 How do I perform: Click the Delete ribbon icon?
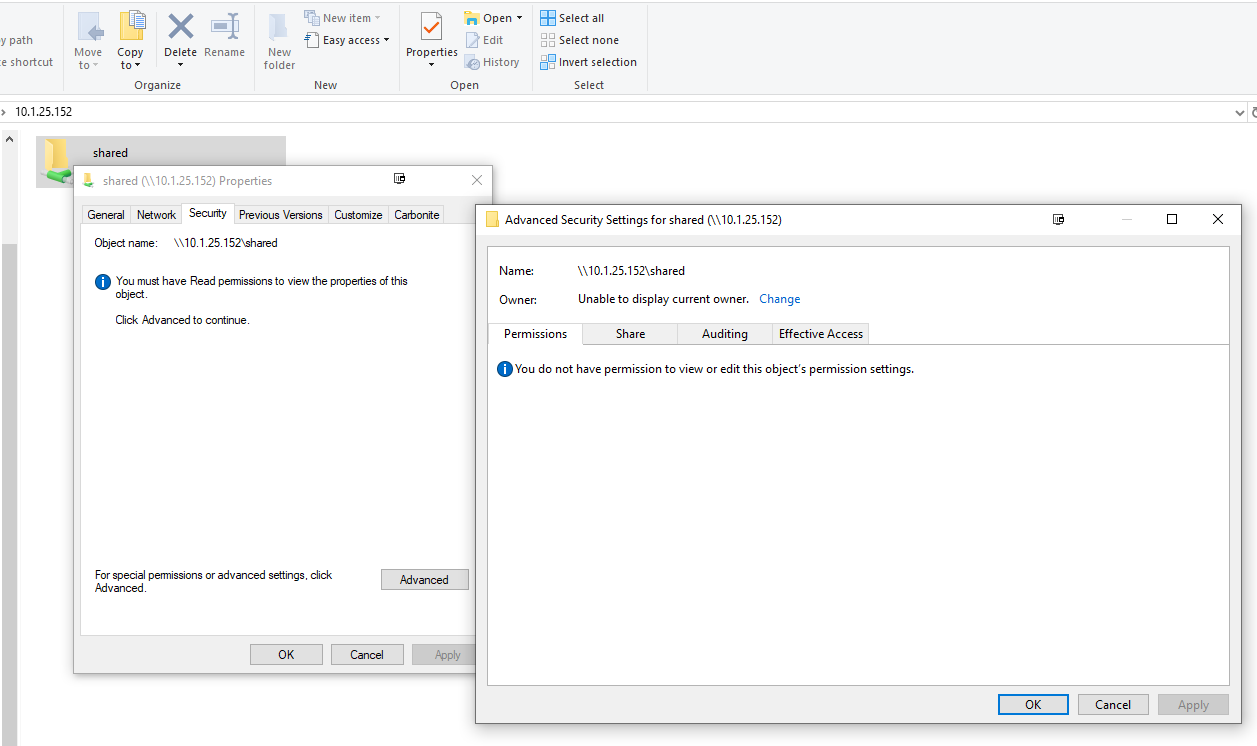coord(181,27)
